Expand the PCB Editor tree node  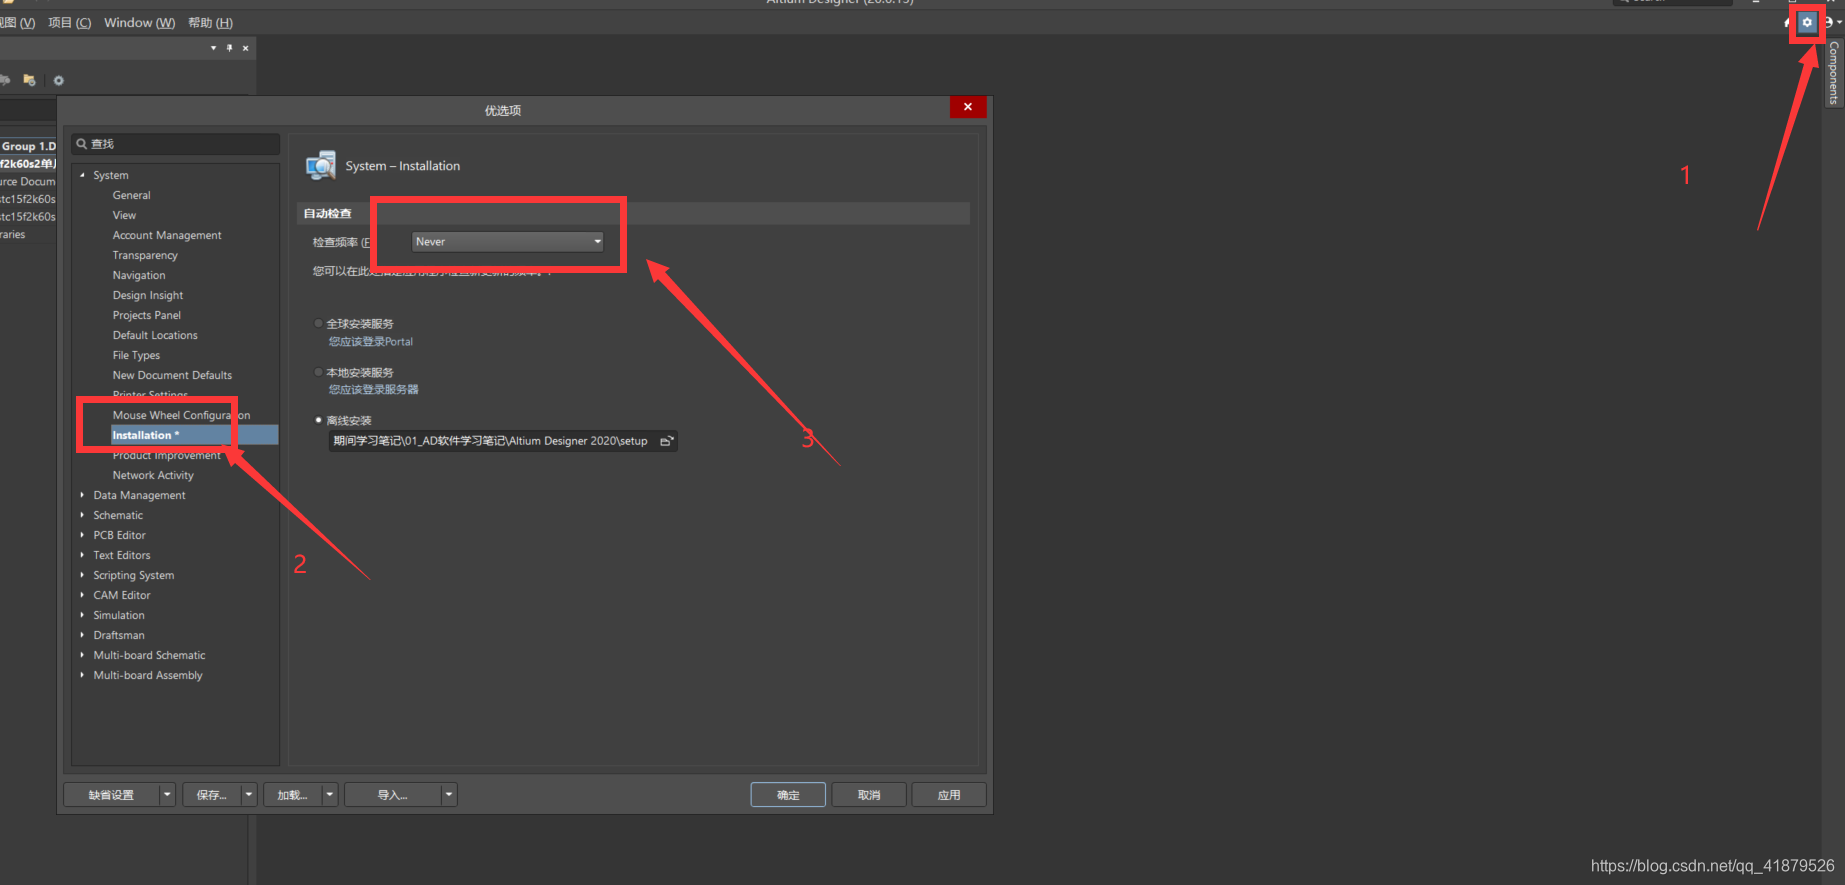82,535
